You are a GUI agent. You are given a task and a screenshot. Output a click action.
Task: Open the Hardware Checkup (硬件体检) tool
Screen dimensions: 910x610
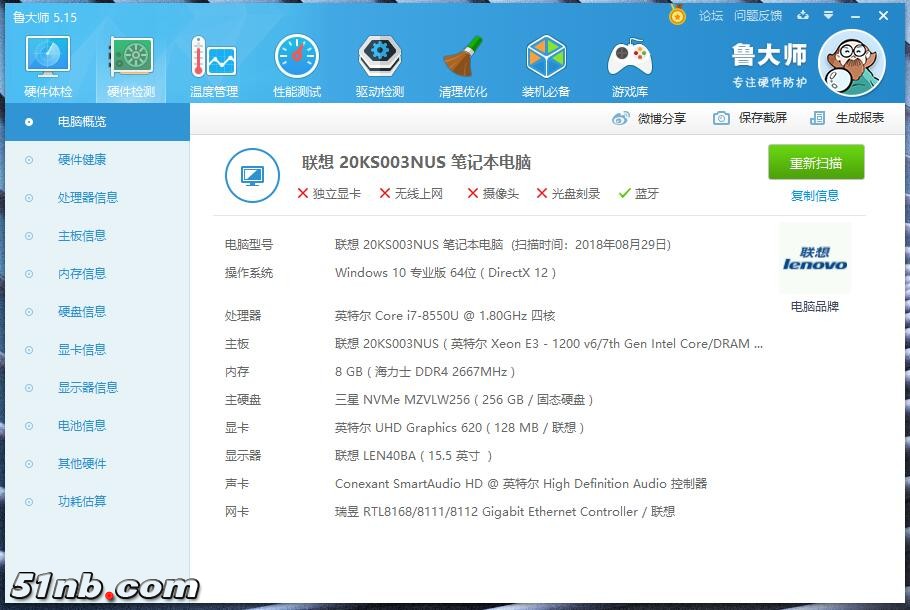47,63
